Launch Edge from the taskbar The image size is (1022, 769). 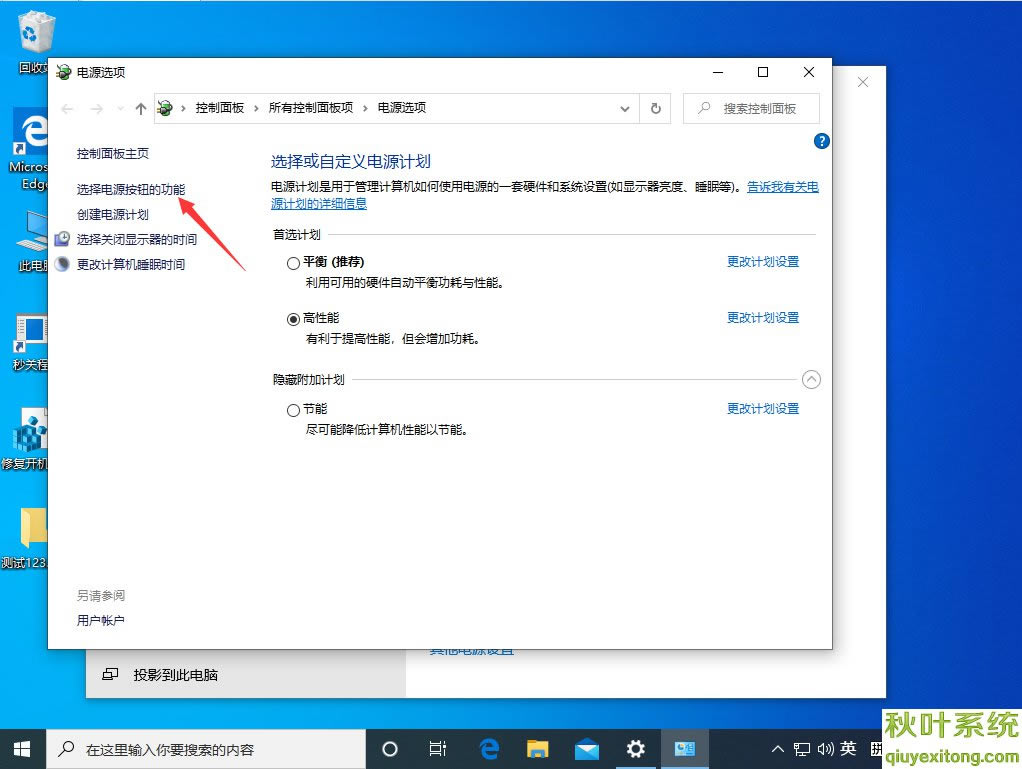[489, 749]
